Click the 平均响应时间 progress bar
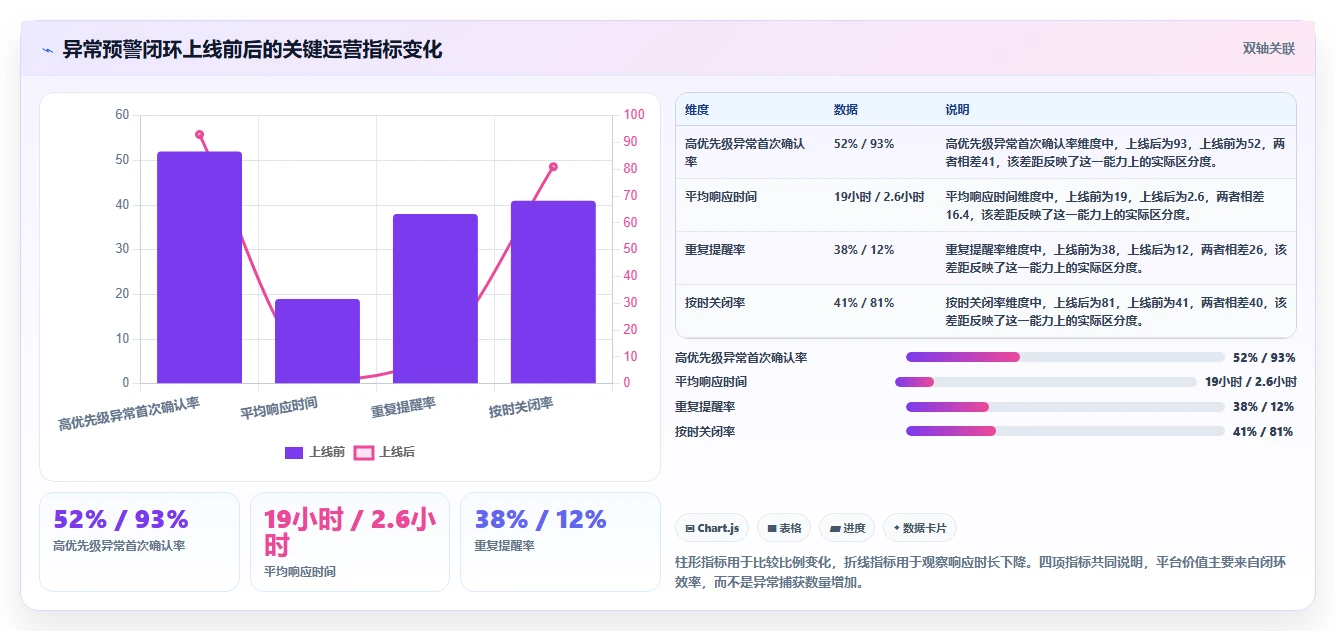This screenshot has height=631, width=1336. point(1046,382)
